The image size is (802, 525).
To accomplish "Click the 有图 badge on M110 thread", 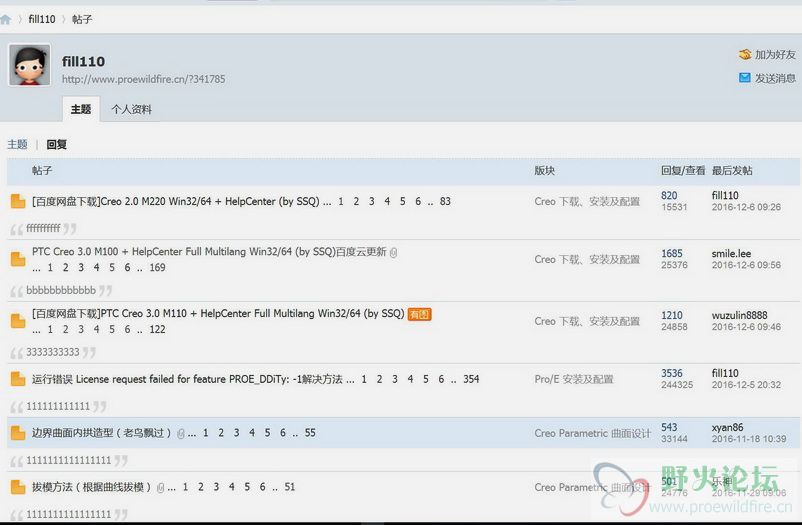I will click(419, 314).
